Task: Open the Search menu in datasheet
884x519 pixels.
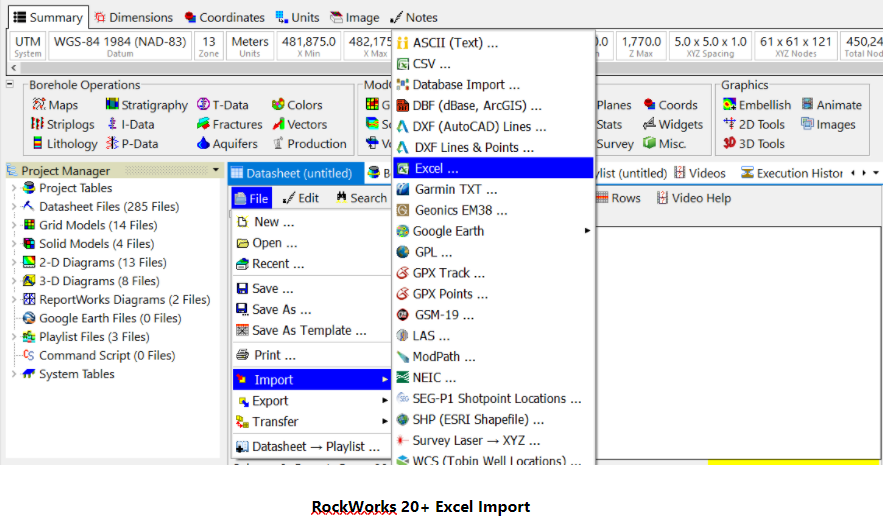Action: [361, 198]
